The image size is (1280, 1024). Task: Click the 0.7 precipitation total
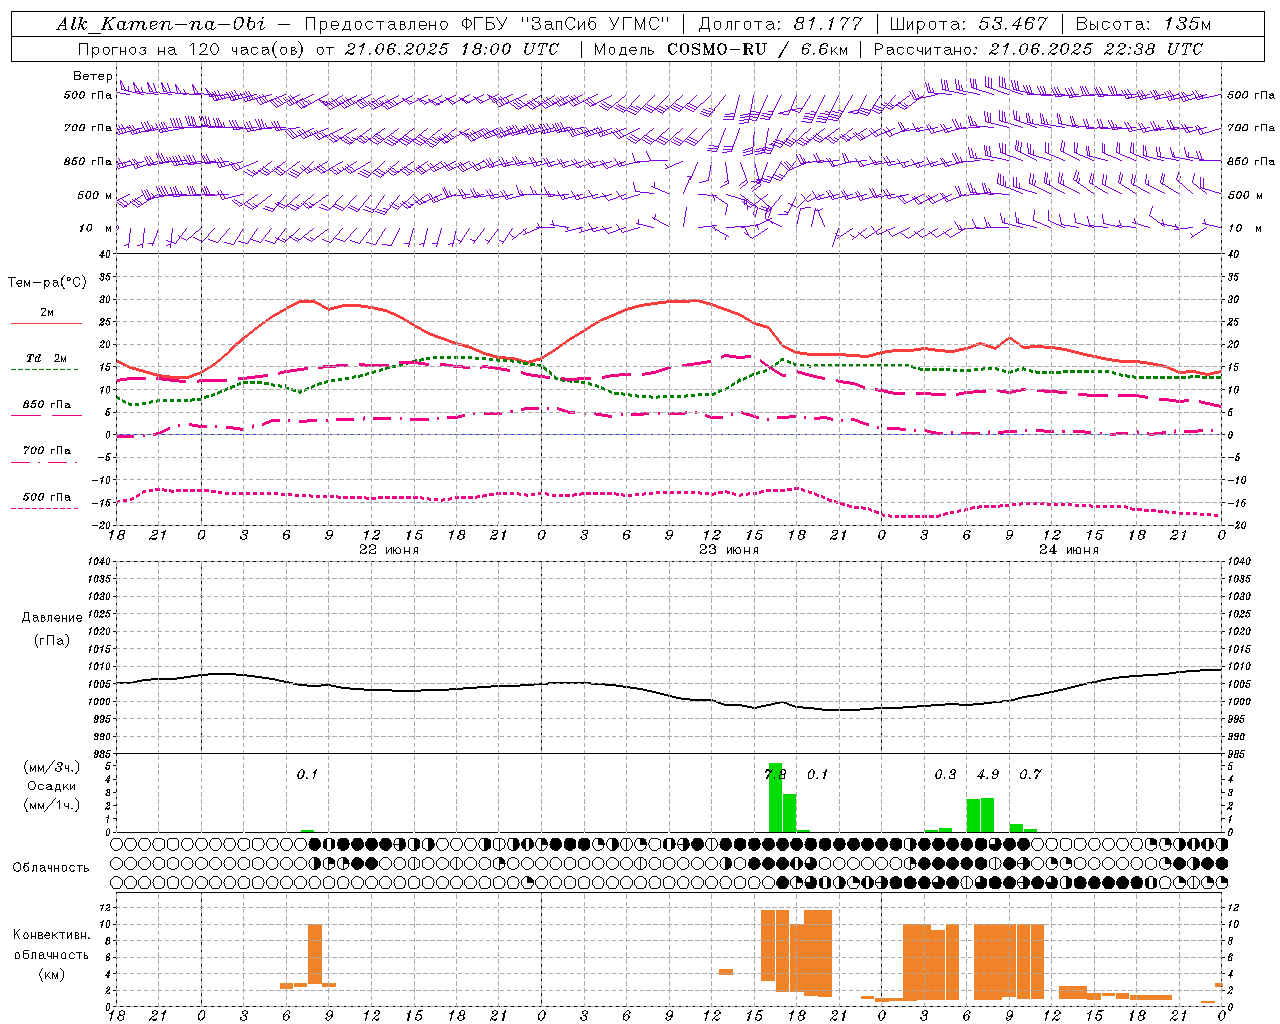1030,774
